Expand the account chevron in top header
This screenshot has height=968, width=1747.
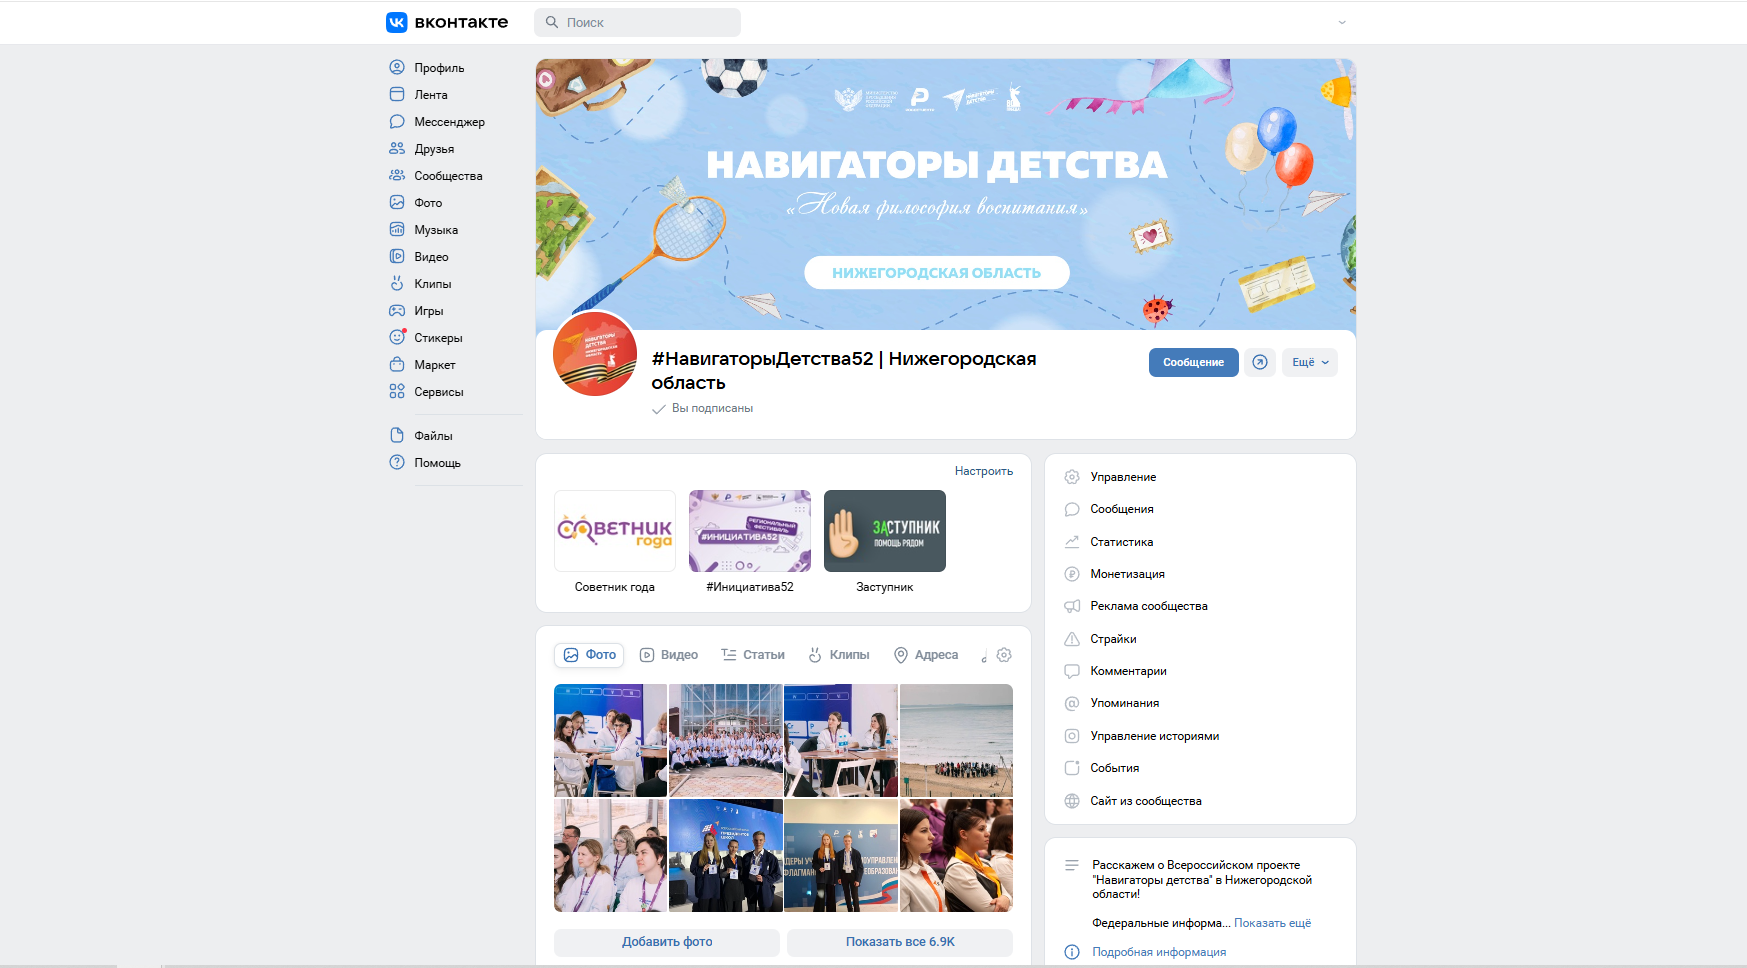pyautogui.click(x=1342, y=22)
